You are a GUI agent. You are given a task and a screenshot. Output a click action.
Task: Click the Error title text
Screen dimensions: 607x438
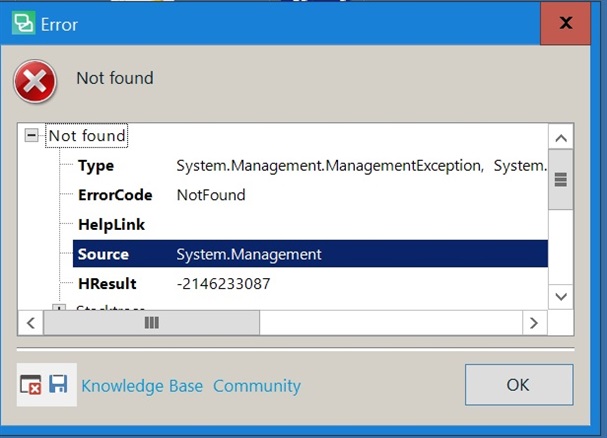click(59, 25)
